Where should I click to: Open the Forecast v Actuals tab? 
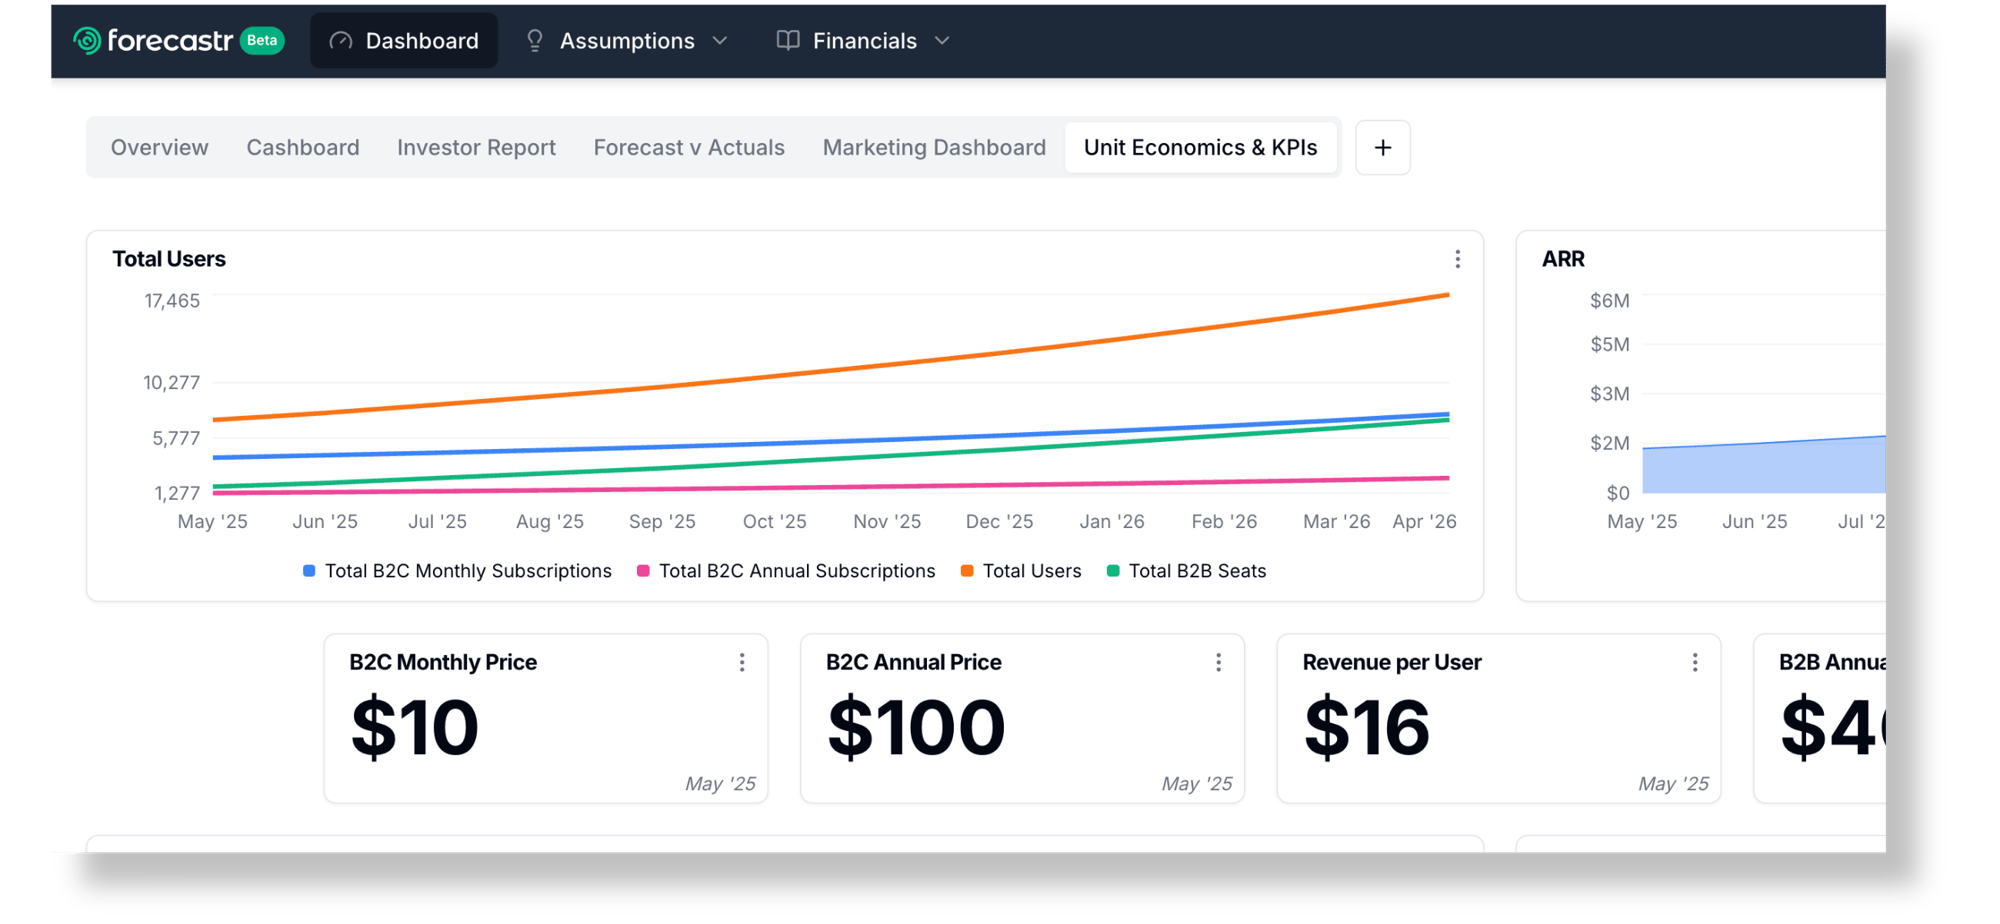pyautogui.click(x=689, y=147)
